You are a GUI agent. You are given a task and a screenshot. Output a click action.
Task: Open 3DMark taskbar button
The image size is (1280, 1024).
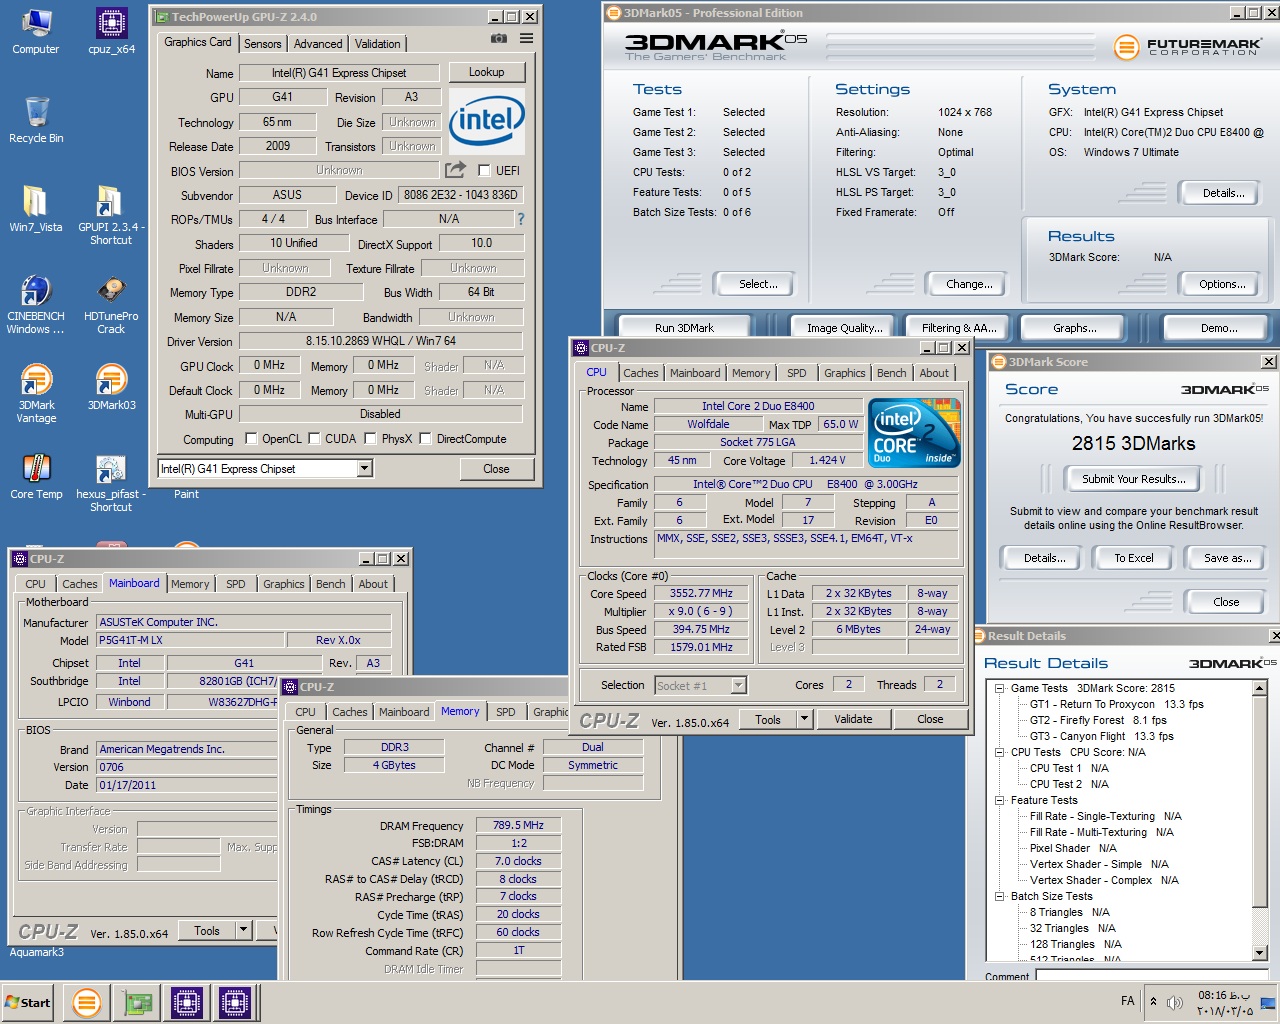tap(87, 1002)
